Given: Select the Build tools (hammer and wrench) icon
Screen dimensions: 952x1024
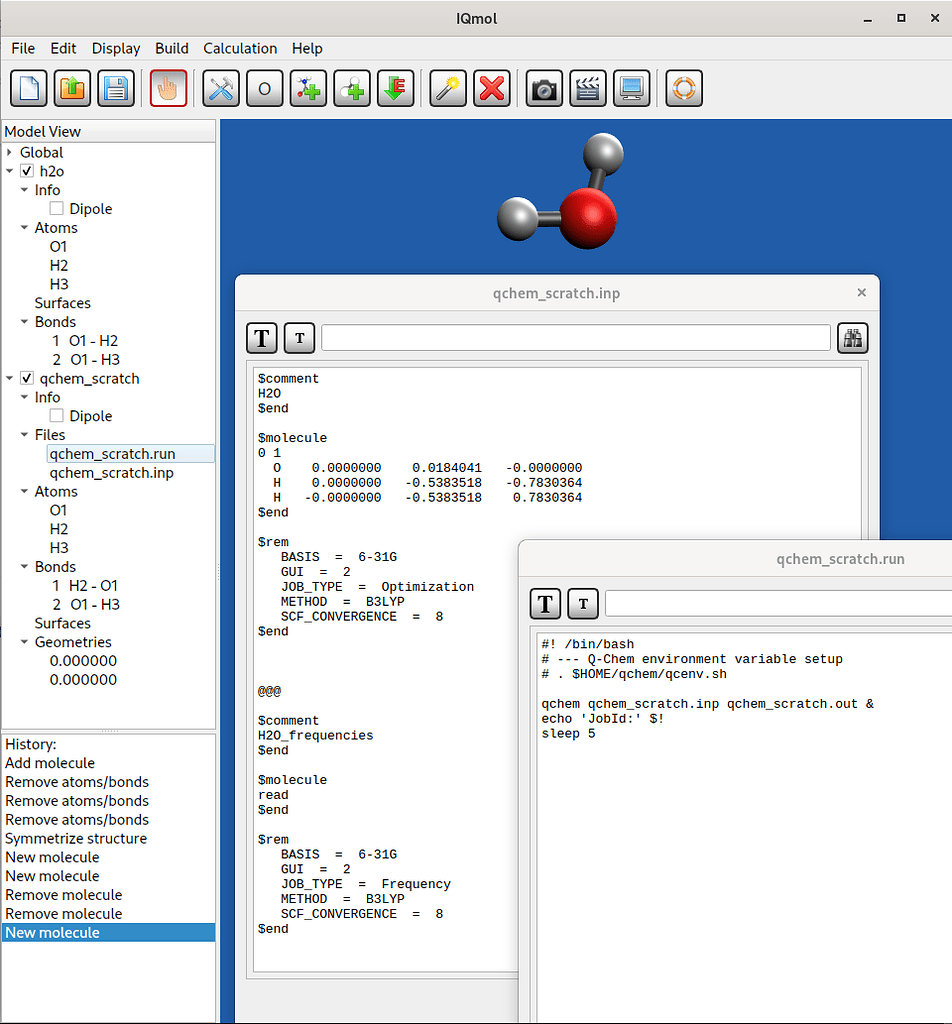Looking at the screenshot, I should (x=221, y=88).
